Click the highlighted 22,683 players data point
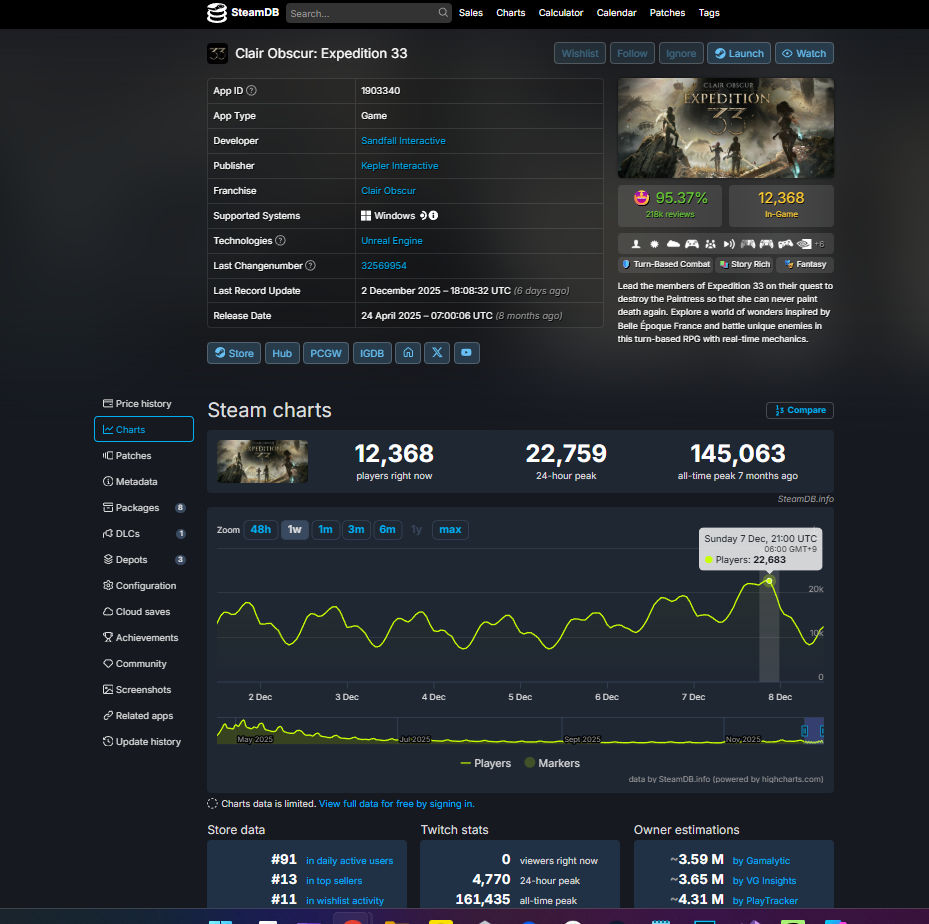This screenshot has width=929, height=924. point(769,581)
